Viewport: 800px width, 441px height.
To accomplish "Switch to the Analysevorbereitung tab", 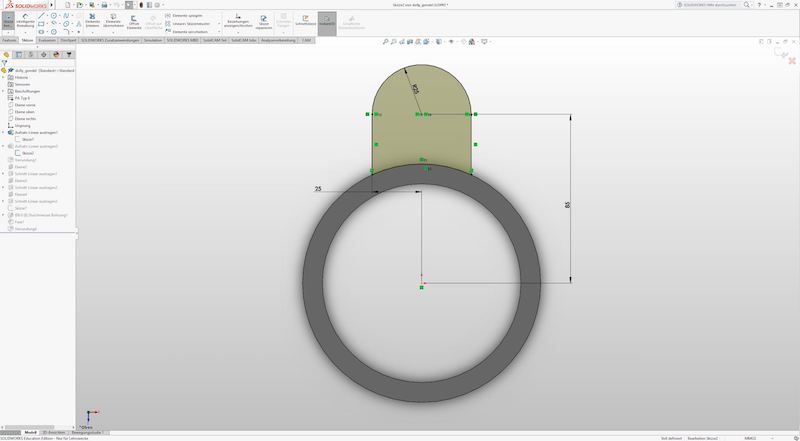I will [278, 40].
